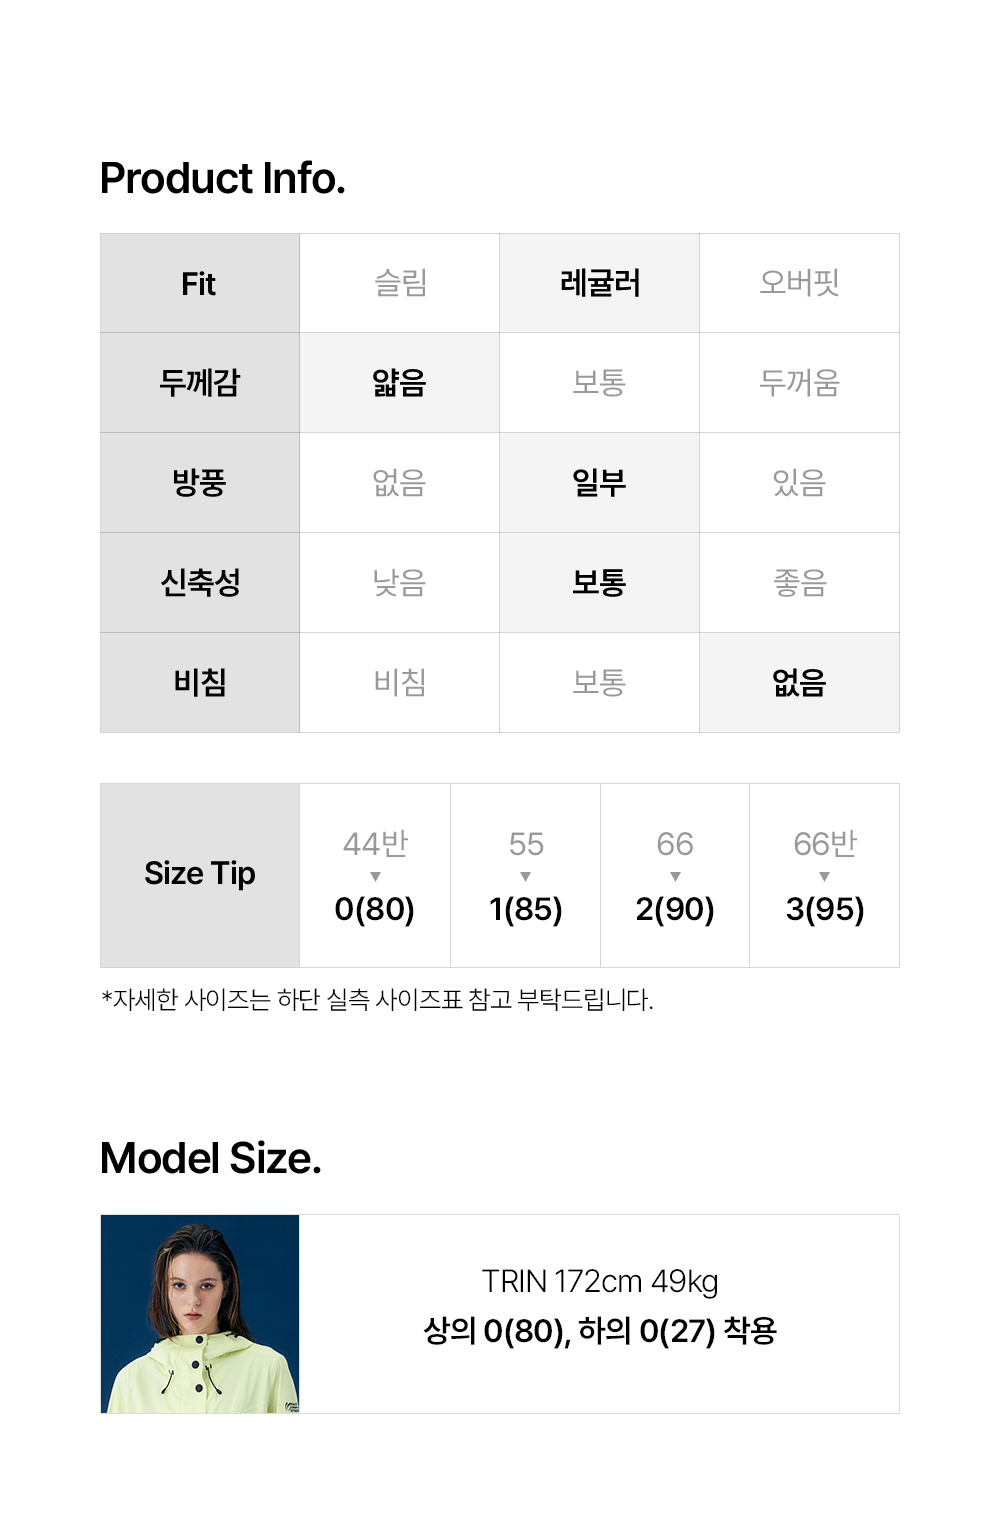
Task: Select the 레귤러 fit cell
Action: click(x=599, y=283)
